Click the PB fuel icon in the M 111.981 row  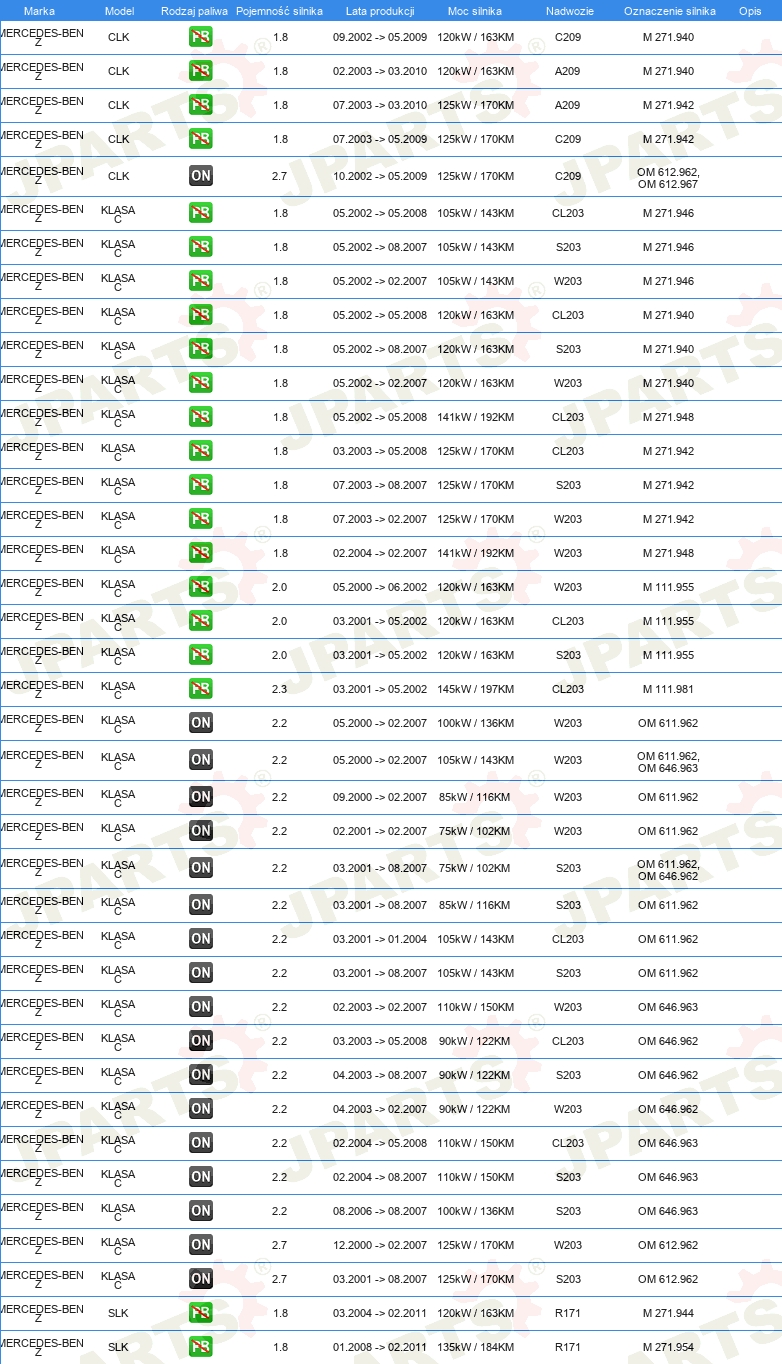click(200, 688)
